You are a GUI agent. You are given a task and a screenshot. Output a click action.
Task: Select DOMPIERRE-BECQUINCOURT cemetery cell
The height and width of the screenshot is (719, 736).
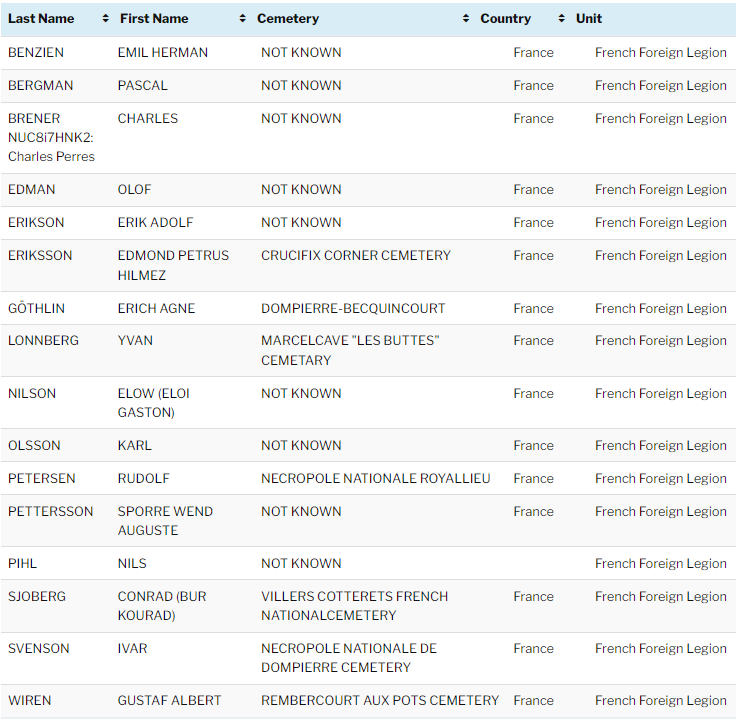[x=353, y=308]
